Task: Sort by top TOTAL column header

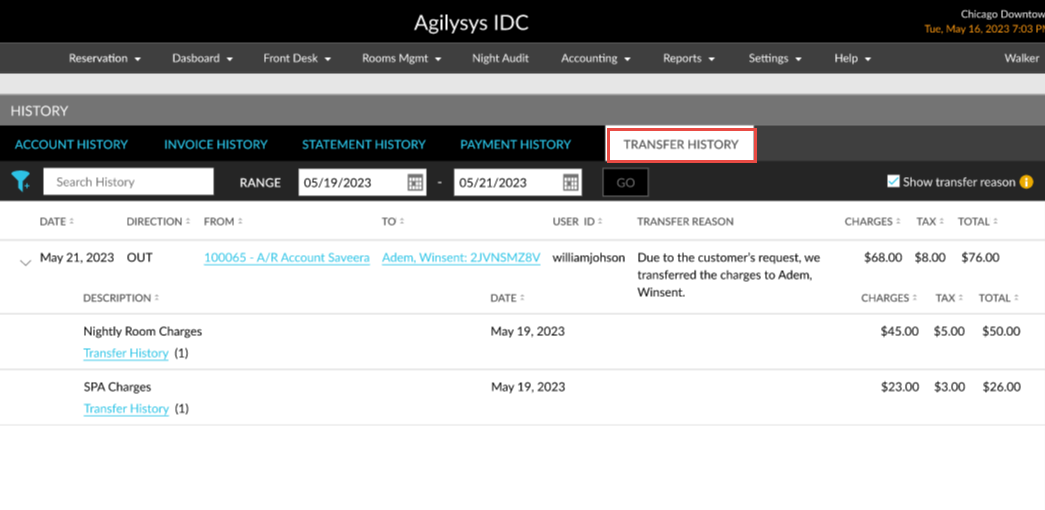Action: (x=978, y=221)
